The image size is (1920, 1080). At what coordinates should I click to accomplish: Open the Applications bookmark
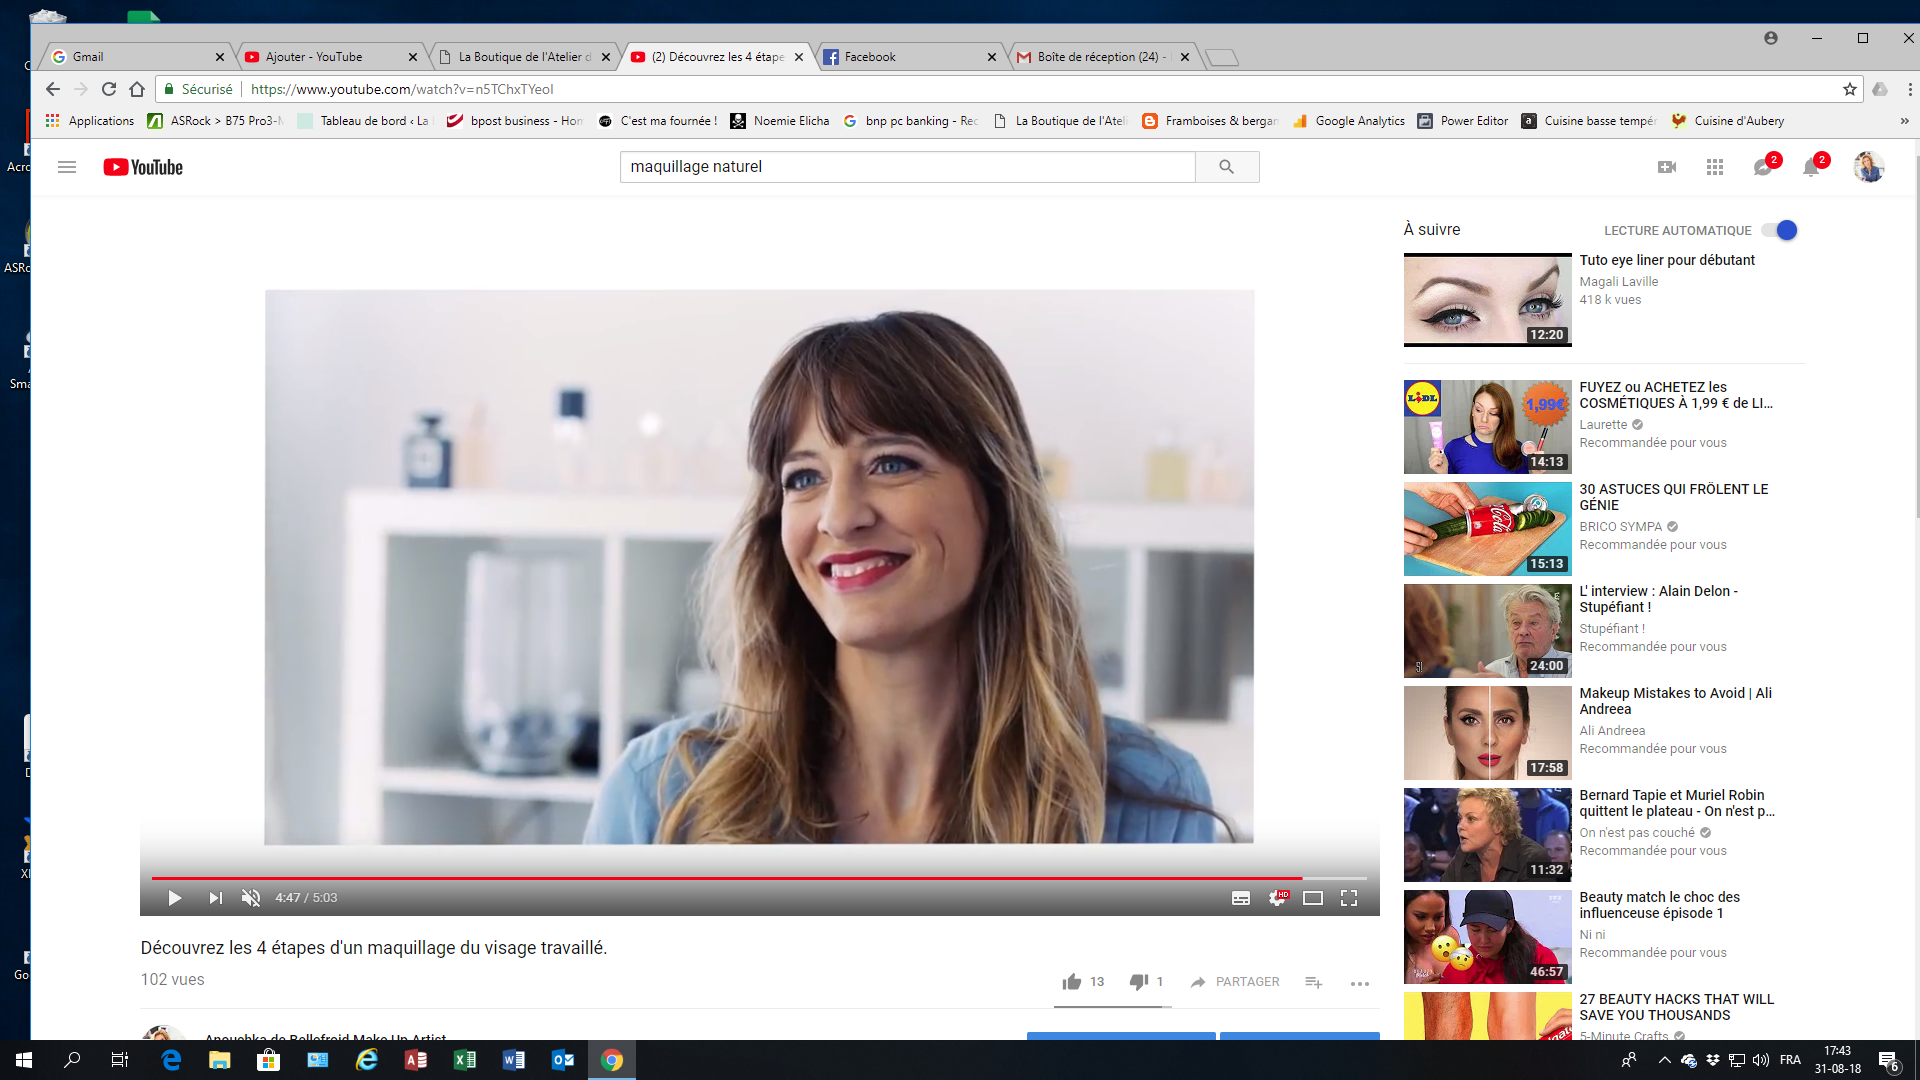pos(90,121)
